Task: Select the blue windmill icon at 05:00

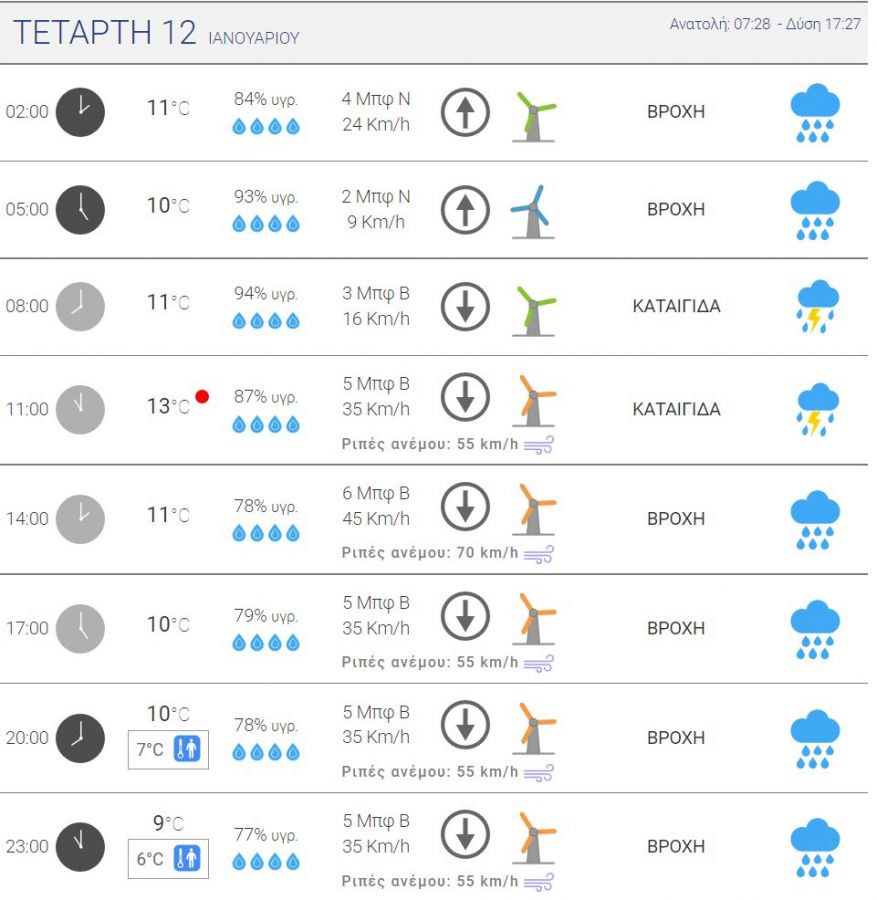Action: (533, 211)
